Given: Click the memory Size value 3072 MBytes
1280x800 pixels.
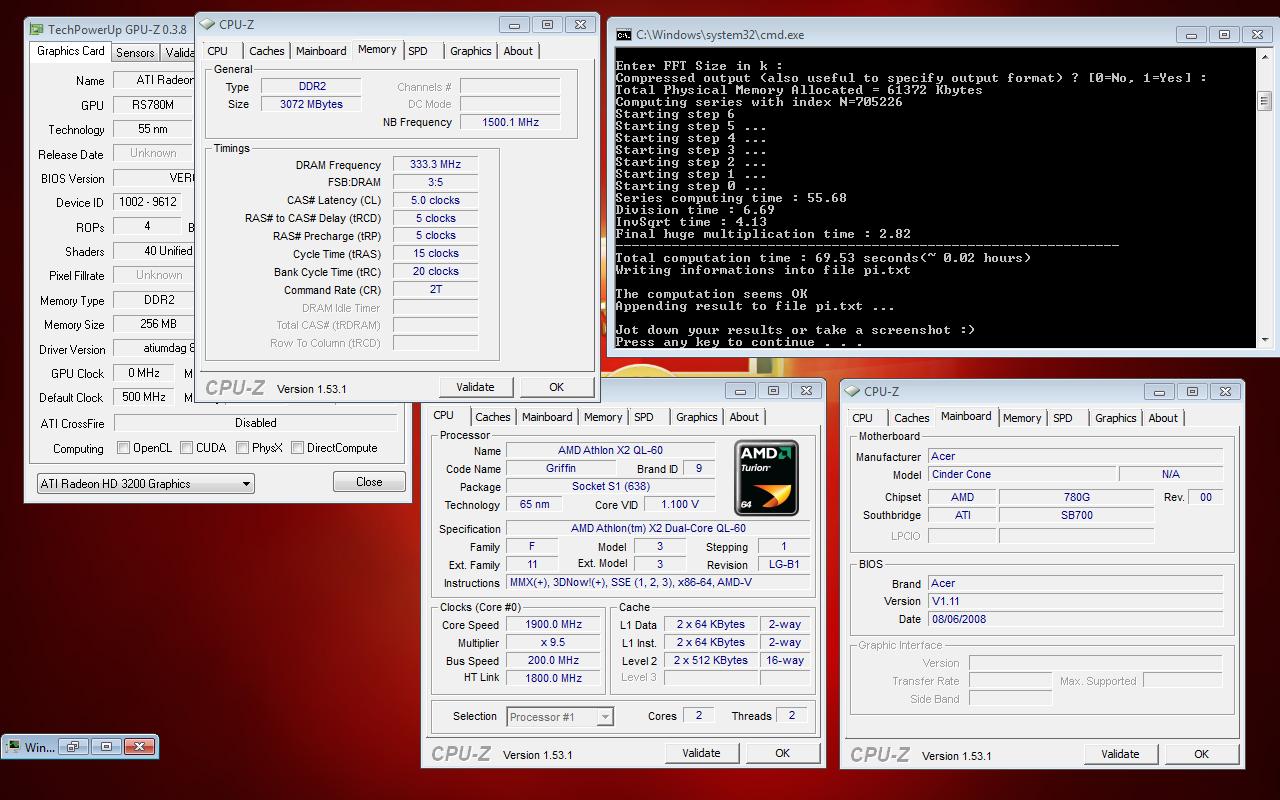Looking at the screenshot, I should [312, 104].
